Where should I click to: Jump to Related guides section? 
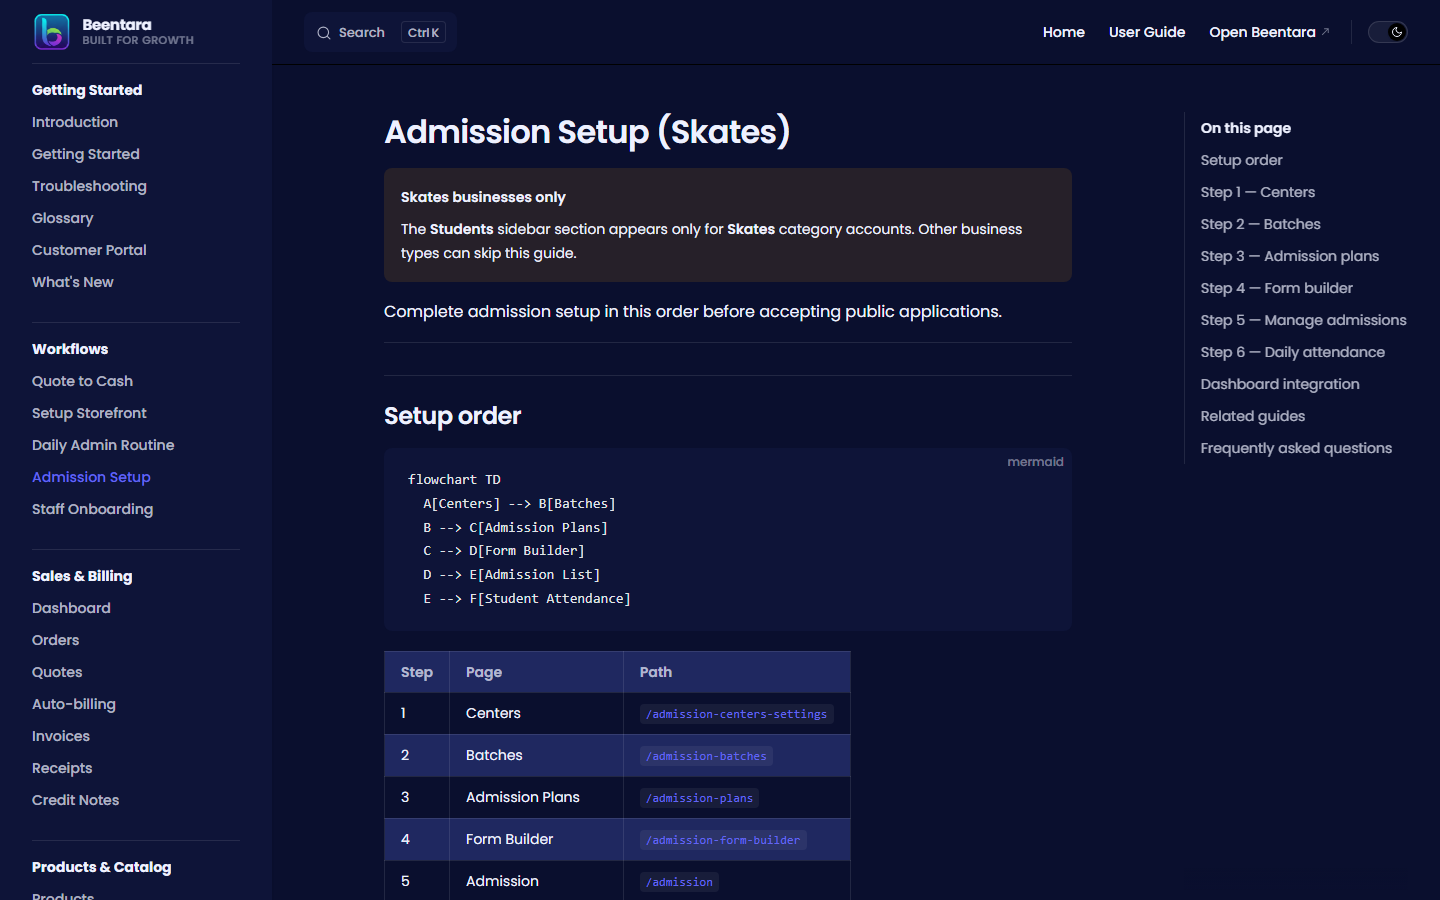click(1252, 416)
